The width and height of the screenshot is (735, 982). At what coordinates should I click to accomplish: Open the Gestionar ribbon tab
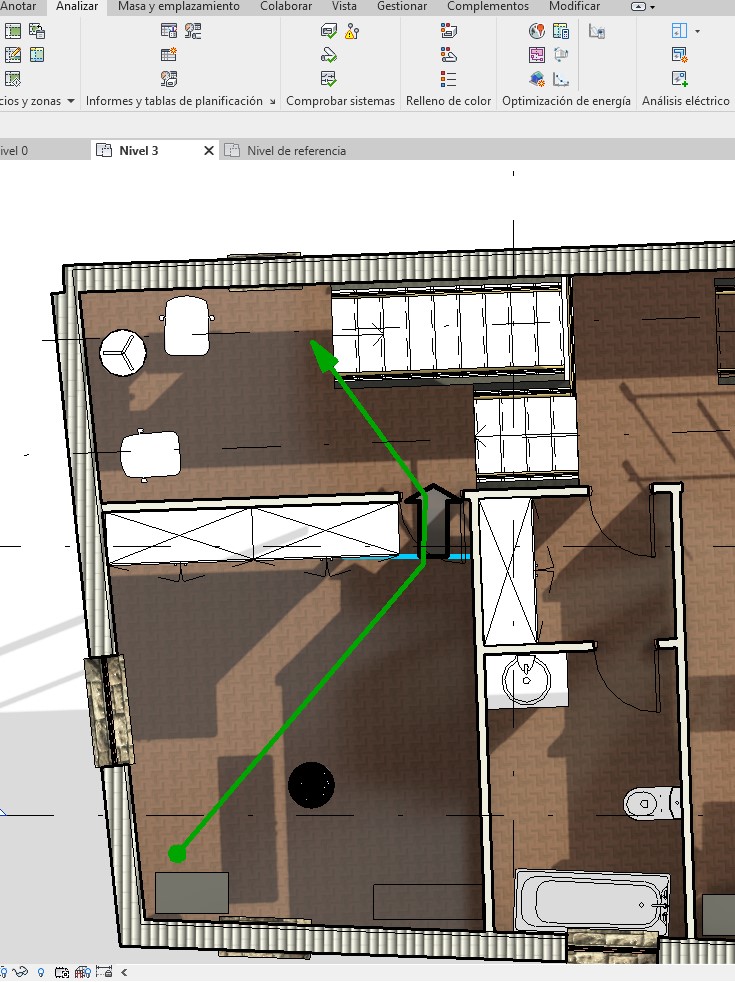click(x=402, y=6)
